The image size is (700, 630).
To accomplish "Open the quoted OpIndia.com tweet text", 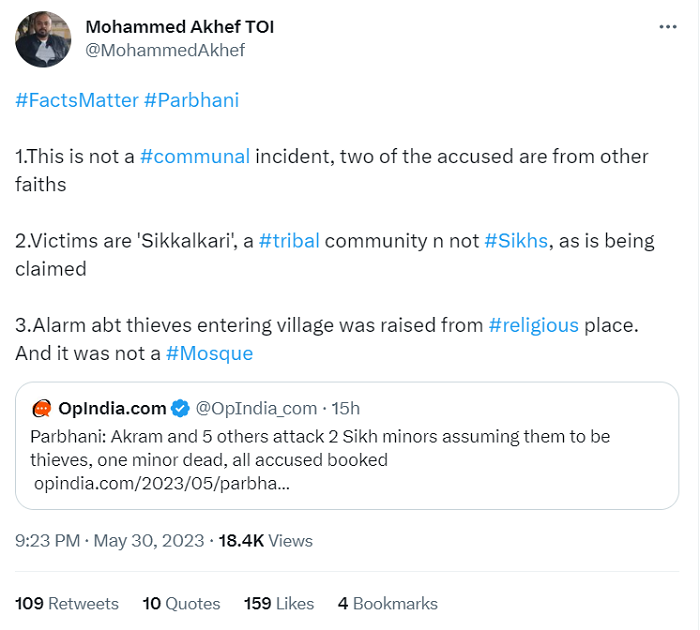I will 320,448.
